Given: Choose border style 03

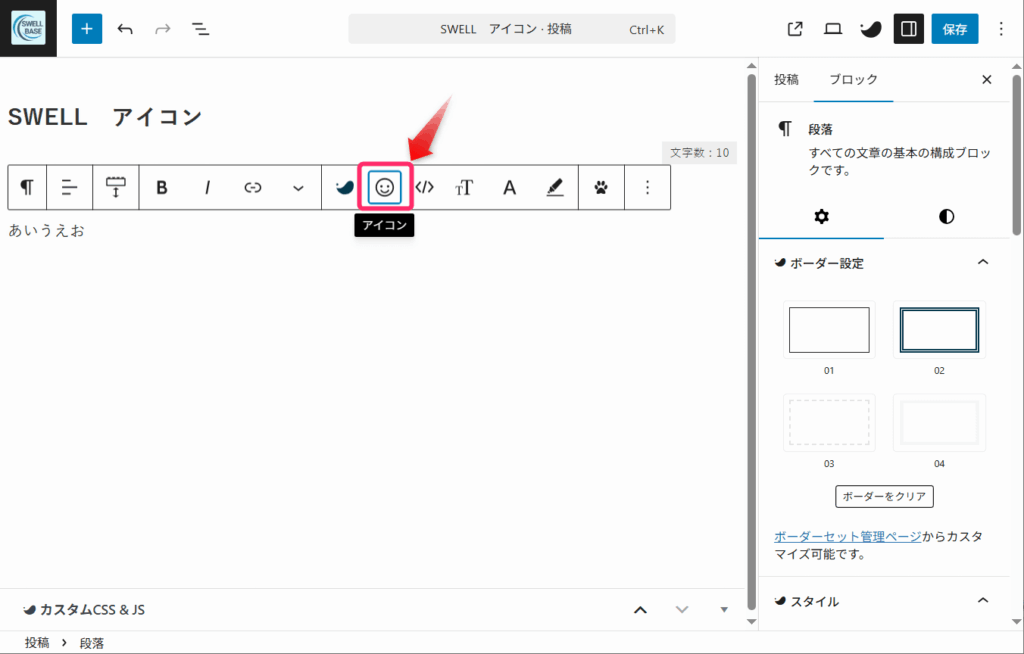Looking at the screenshot, I should pyautogui.click(x=829, y=423).
